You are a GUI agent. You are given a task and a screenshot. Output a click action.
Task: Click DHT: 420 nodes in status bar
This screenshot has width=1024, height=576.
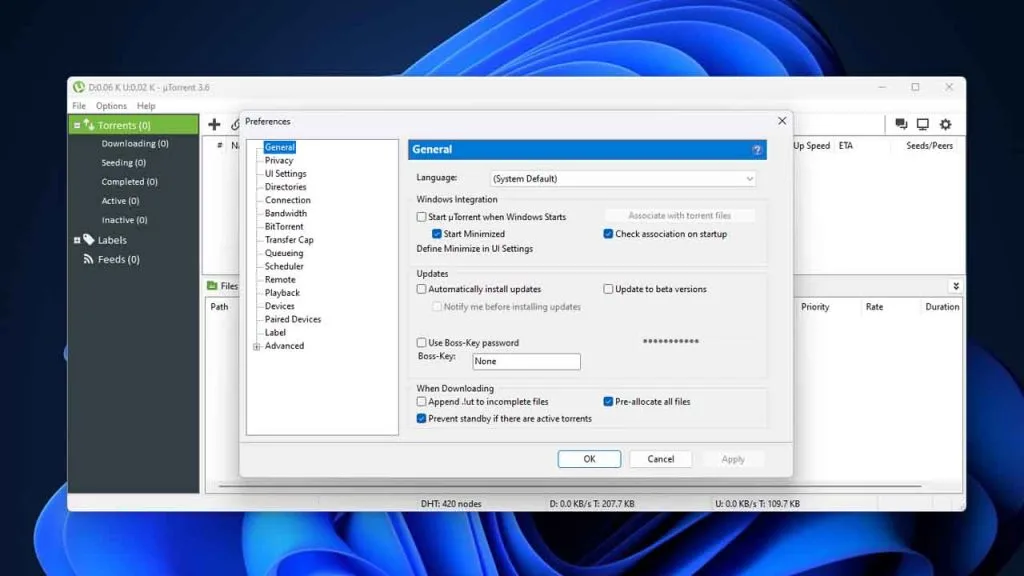tap(451, 504)
